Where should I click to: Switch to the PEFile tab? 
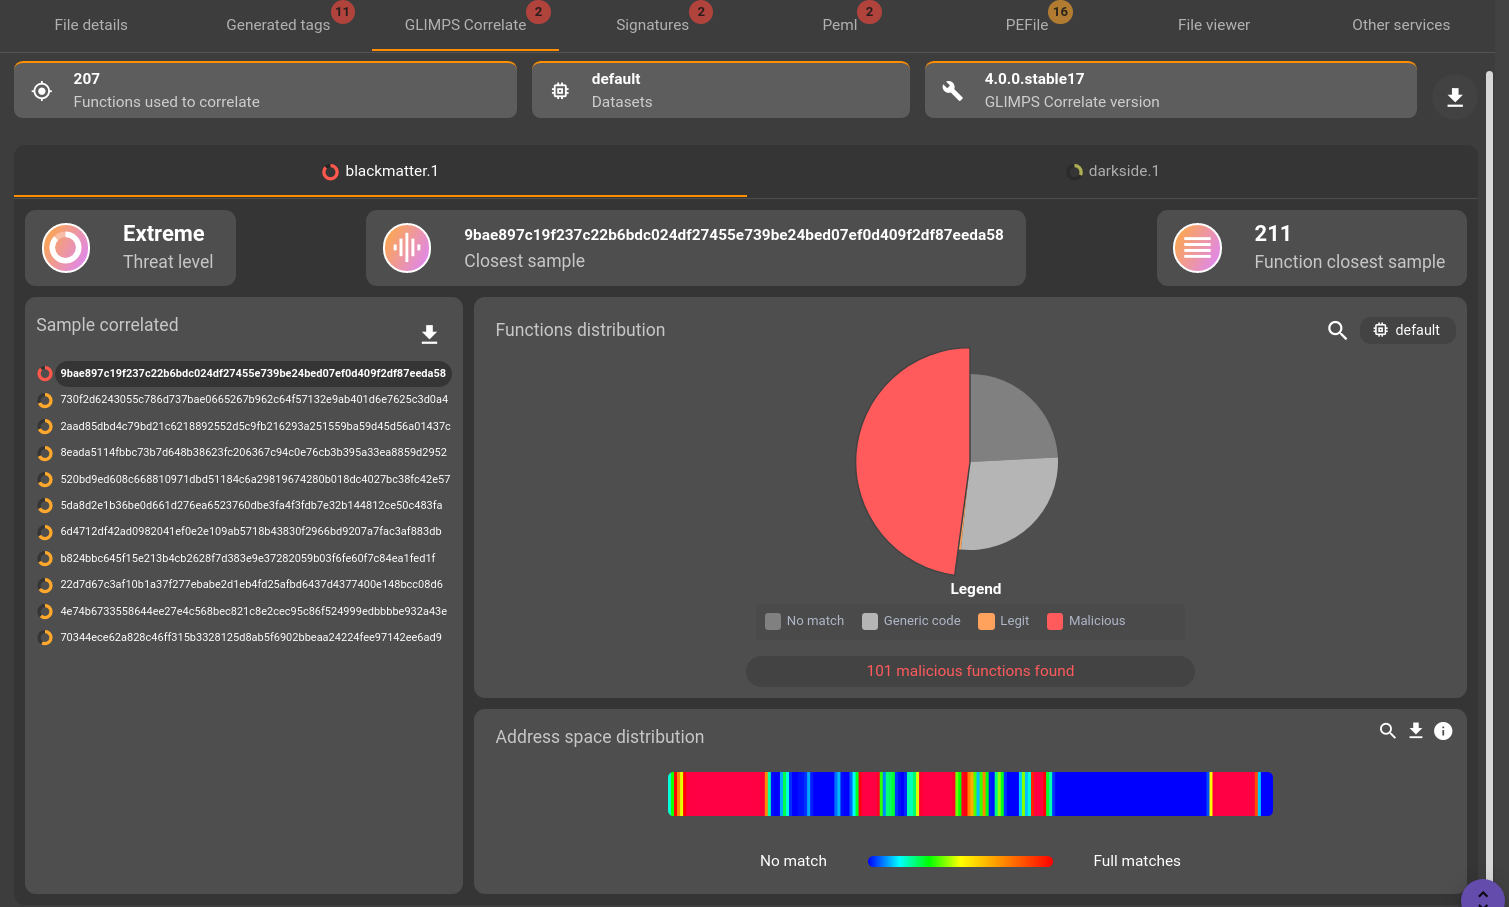[x=1027, y=25]
